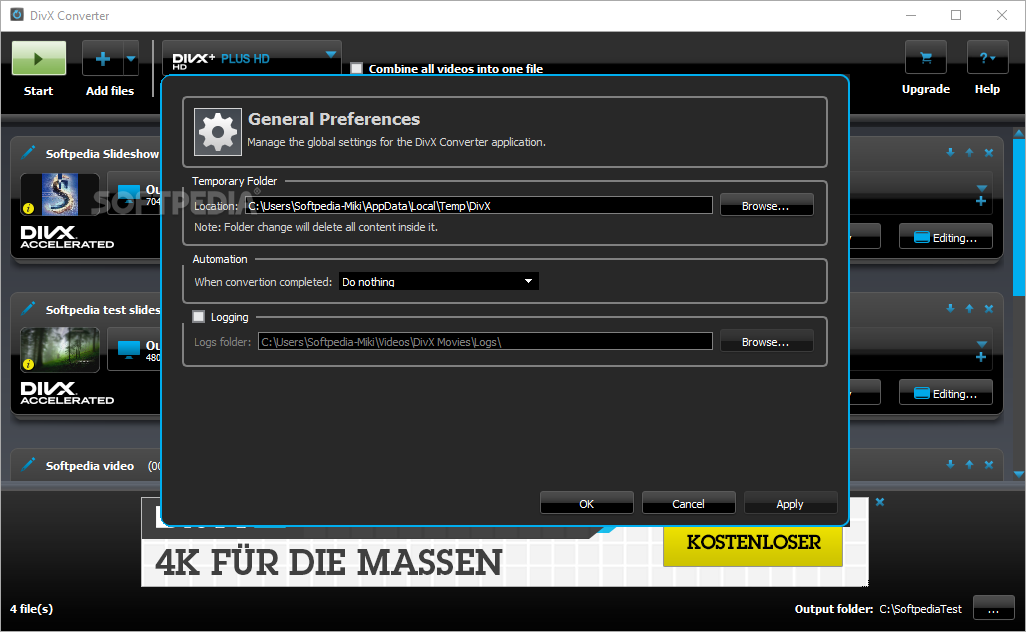
Task: Confirm preferences with OK
Action: point(586,503)
